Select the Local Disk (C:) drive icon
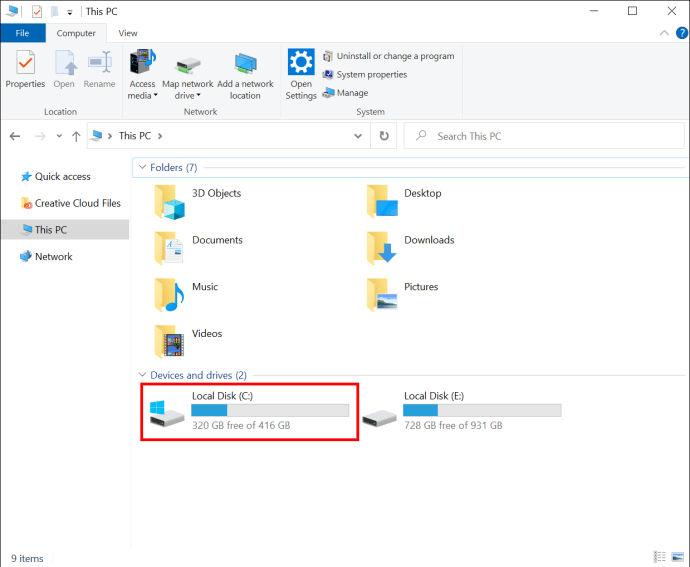 (167, 414)
